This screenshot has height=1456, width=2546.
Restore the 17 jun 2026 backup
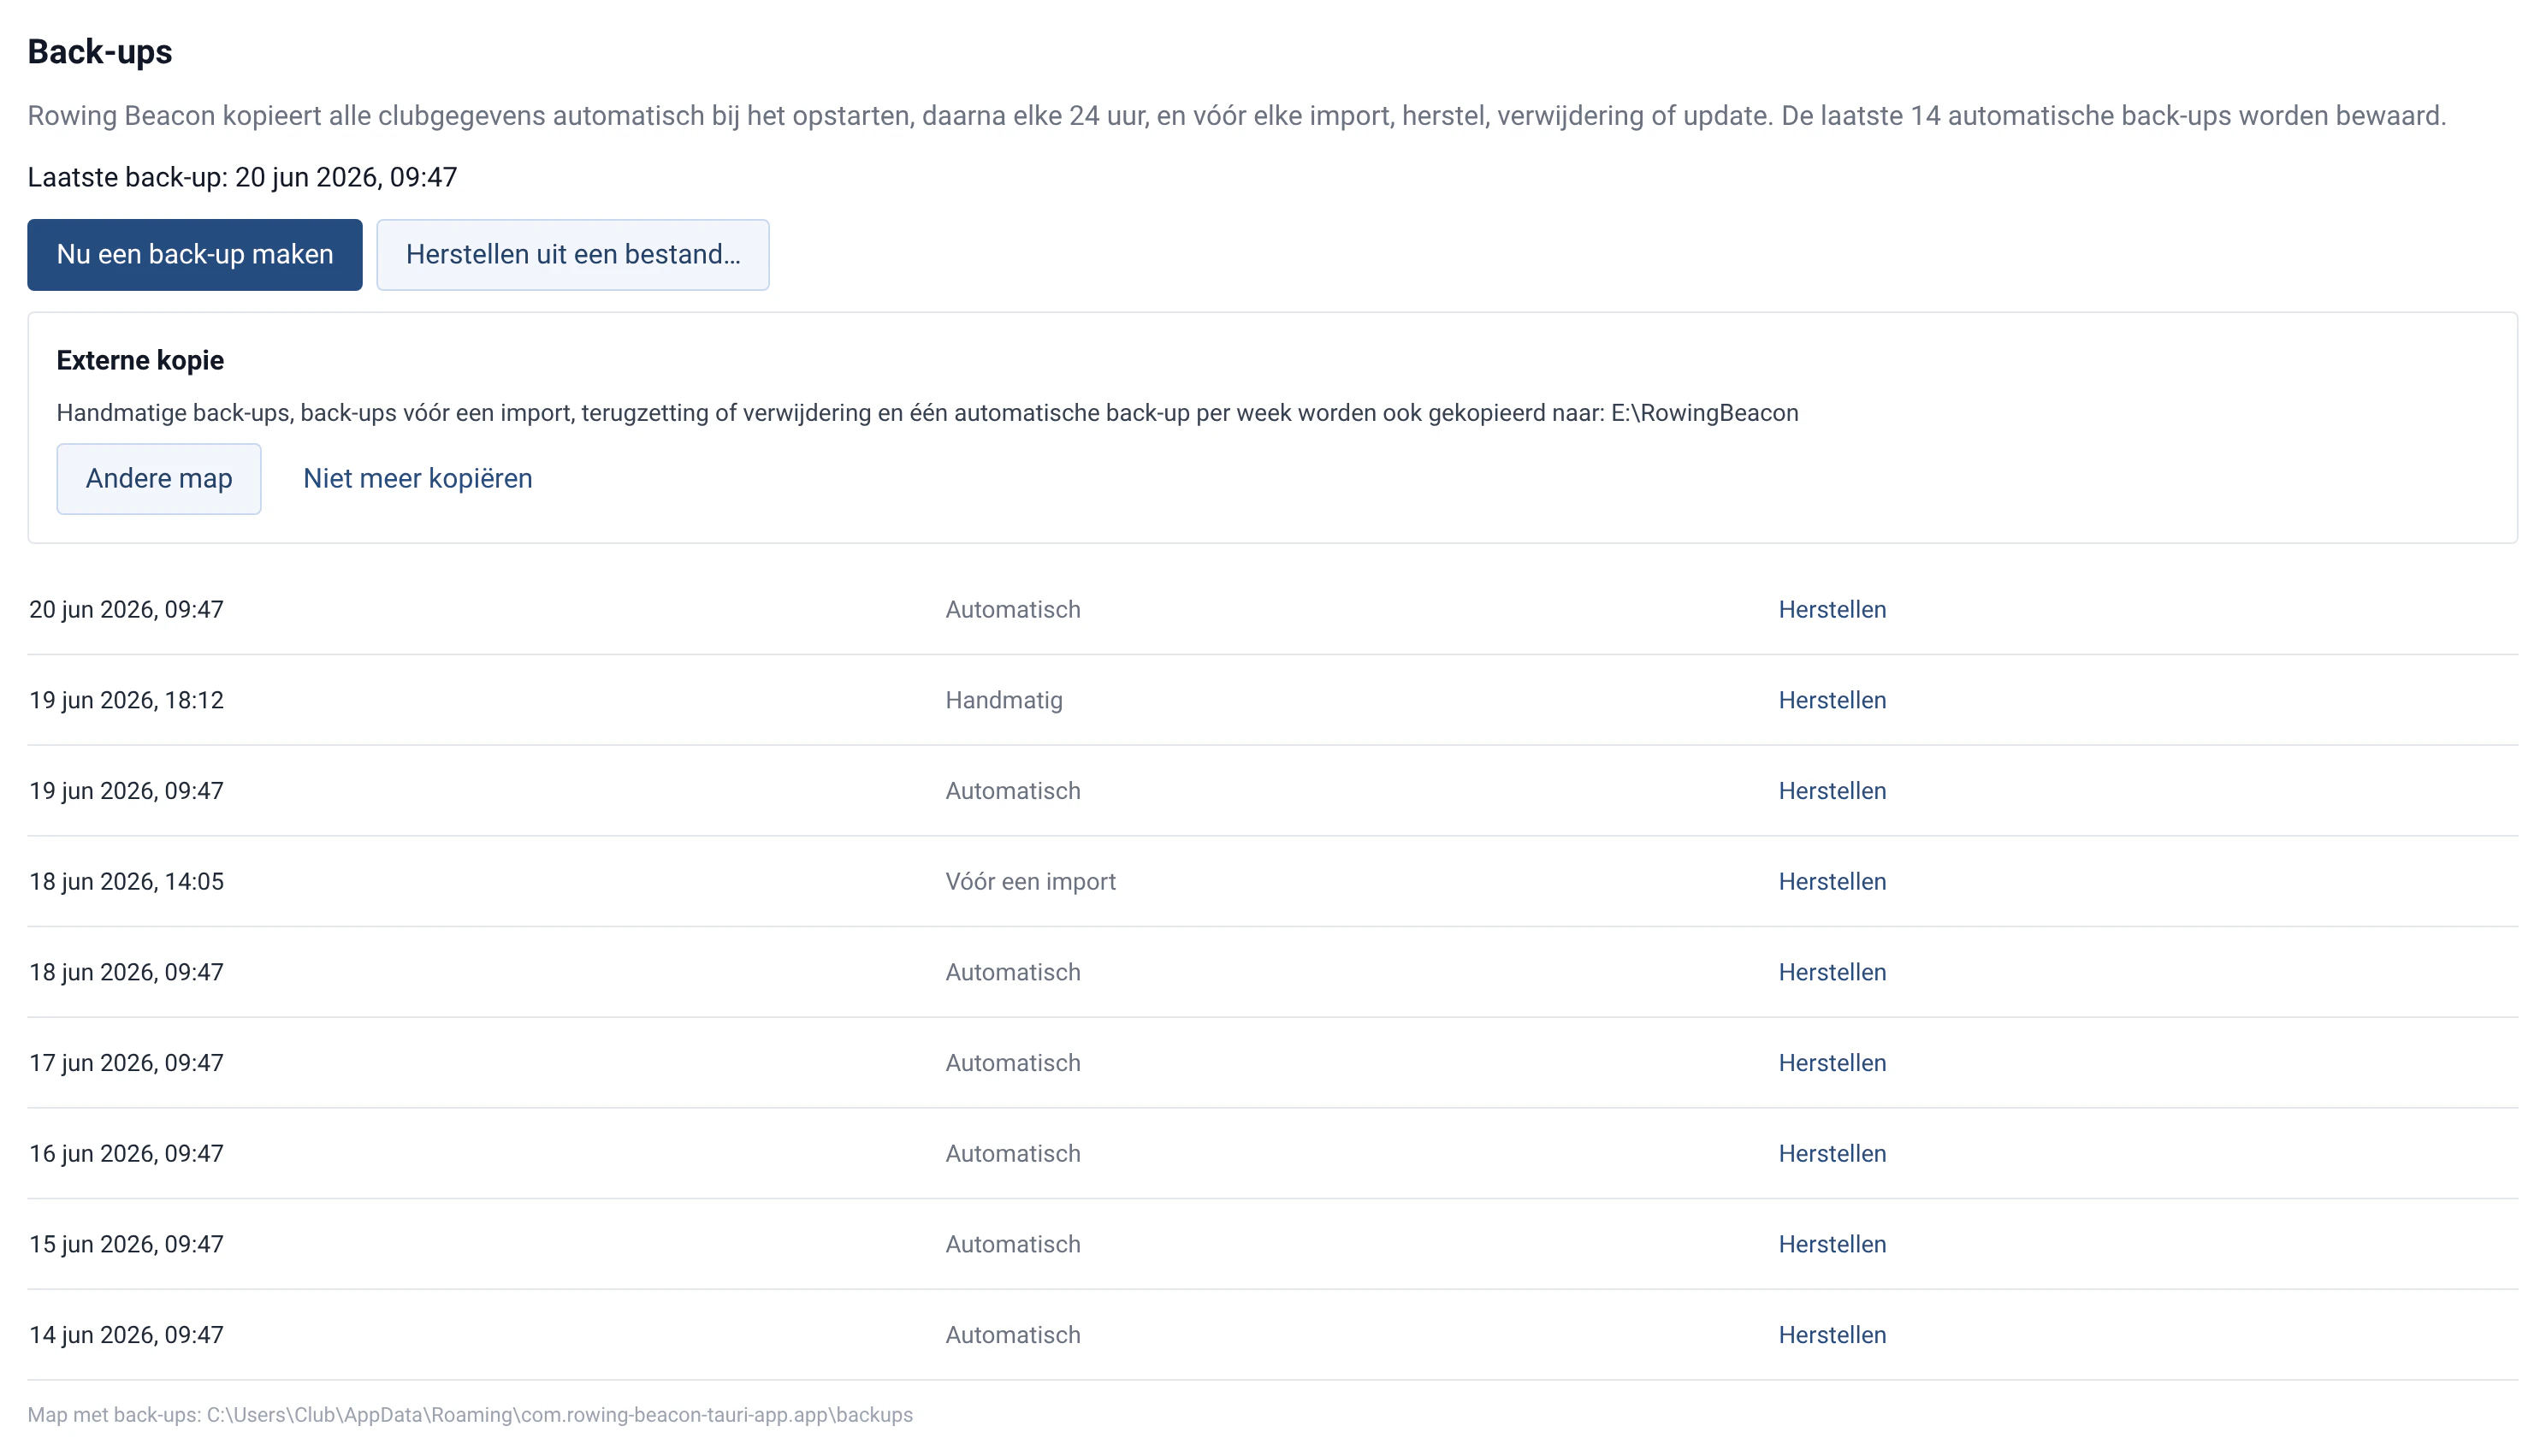pos(1831,1063)
